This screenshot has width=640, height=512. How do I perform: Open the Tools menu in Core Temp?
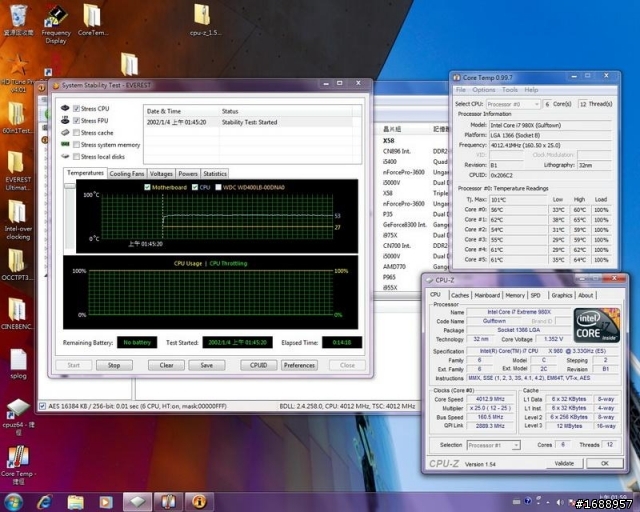[510, 90]
